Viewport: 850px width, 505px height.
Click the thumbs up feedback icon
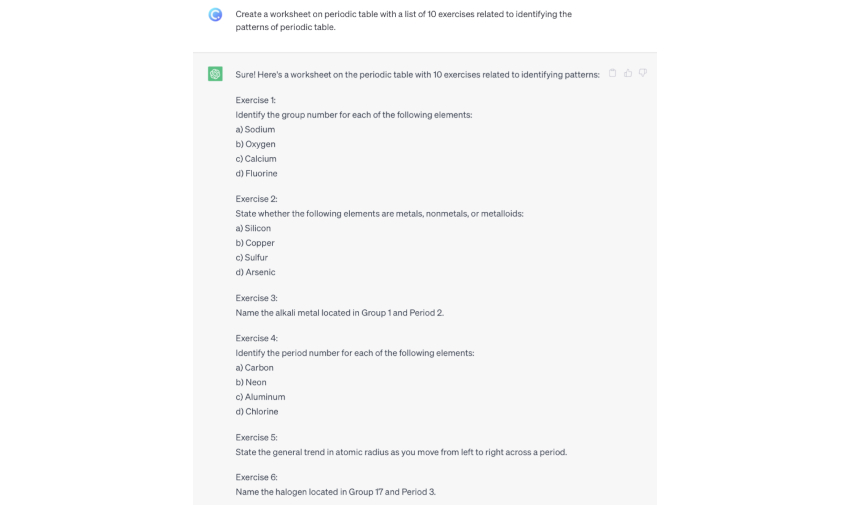tap(628, 73)
